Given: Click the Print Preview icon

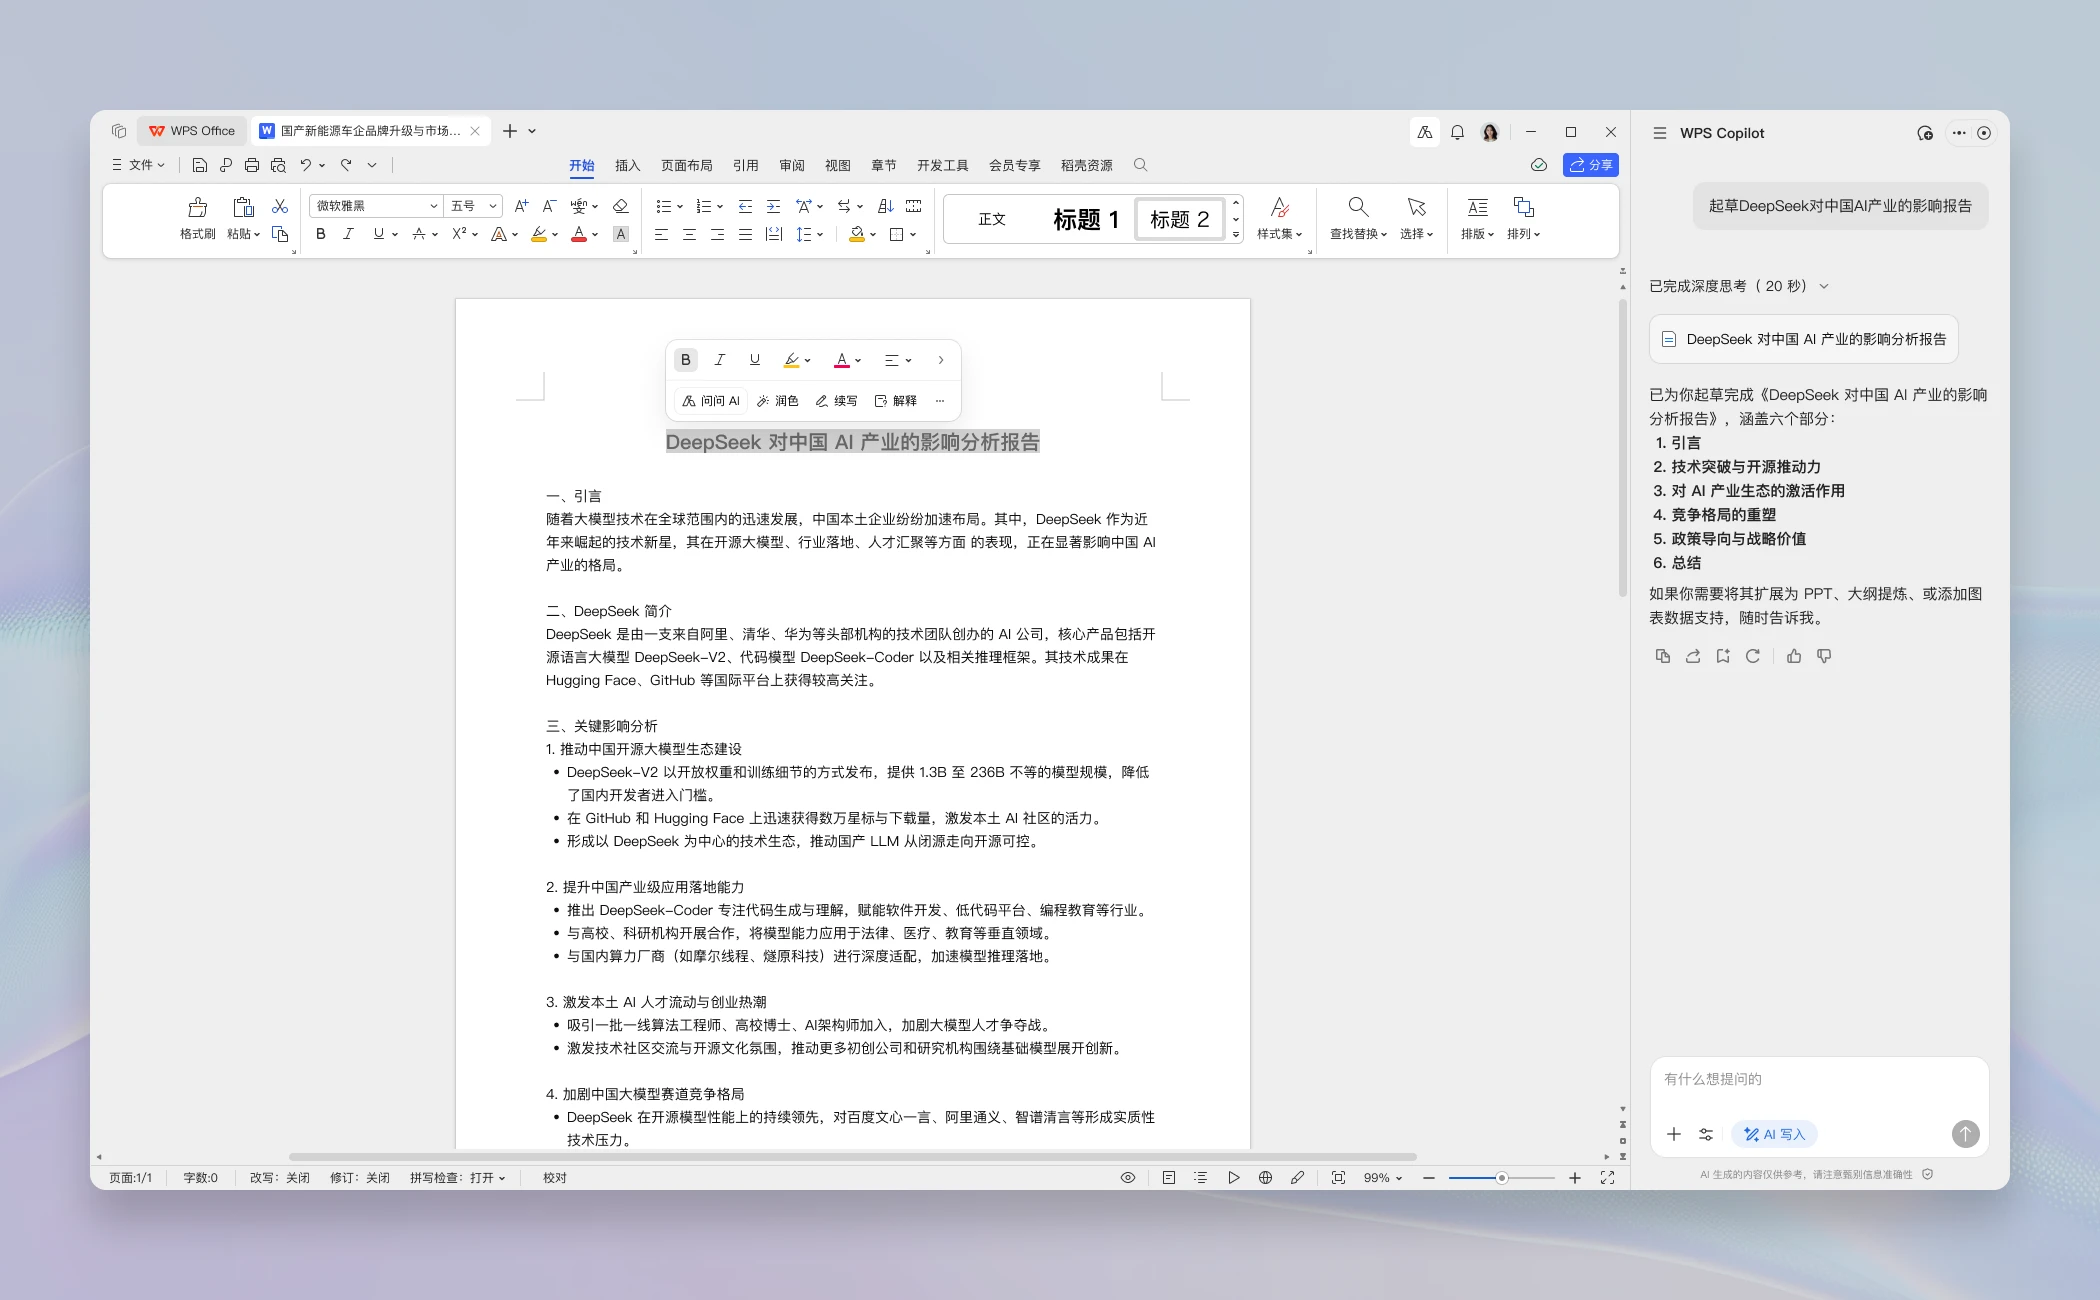Looking at the screenshot, I should tap(278, 165).
